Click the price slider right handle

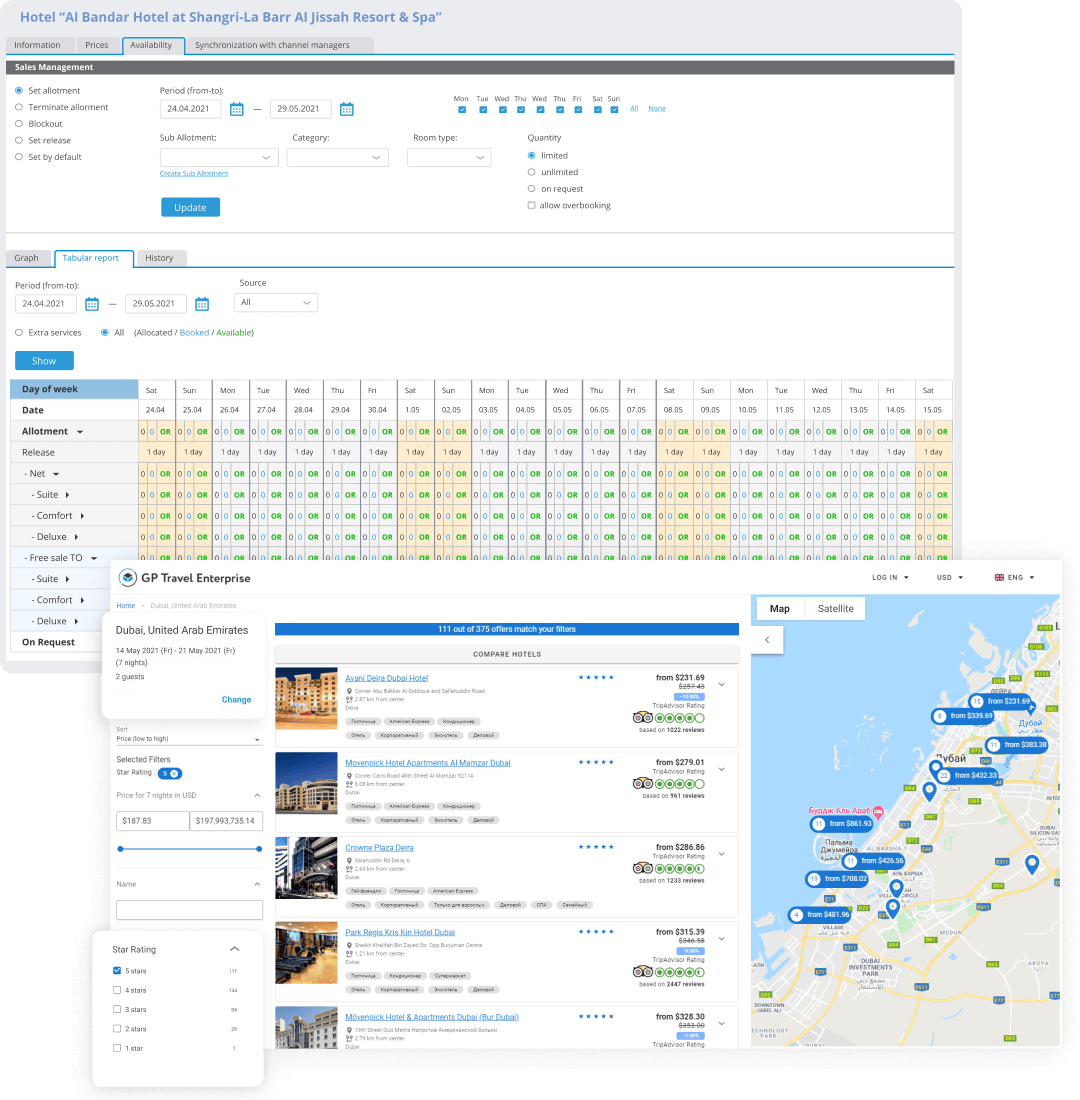pyautogui.click(x=259, y=849)
